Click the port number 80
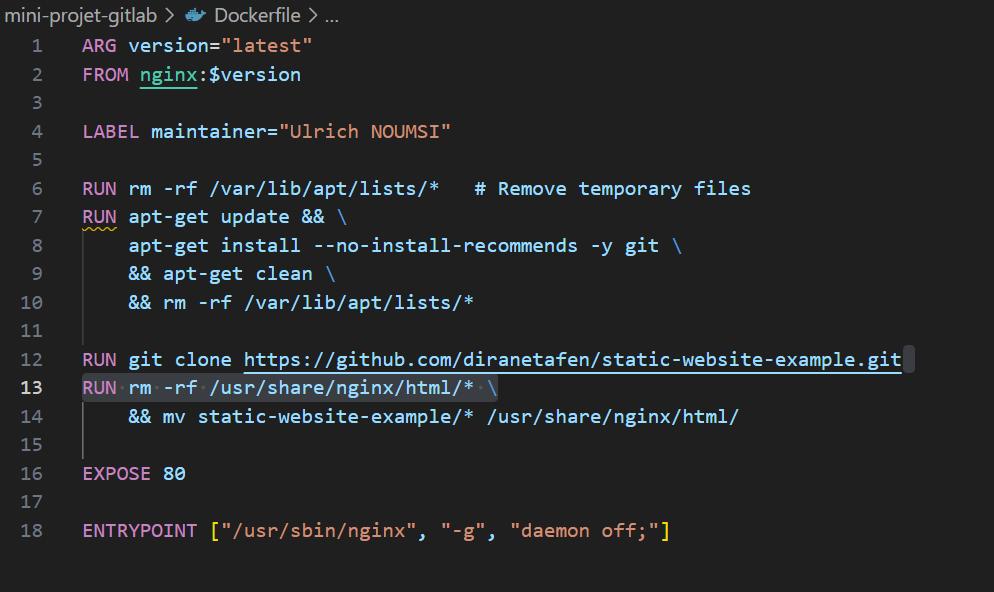994x592 pixels. tap(175, 473)
